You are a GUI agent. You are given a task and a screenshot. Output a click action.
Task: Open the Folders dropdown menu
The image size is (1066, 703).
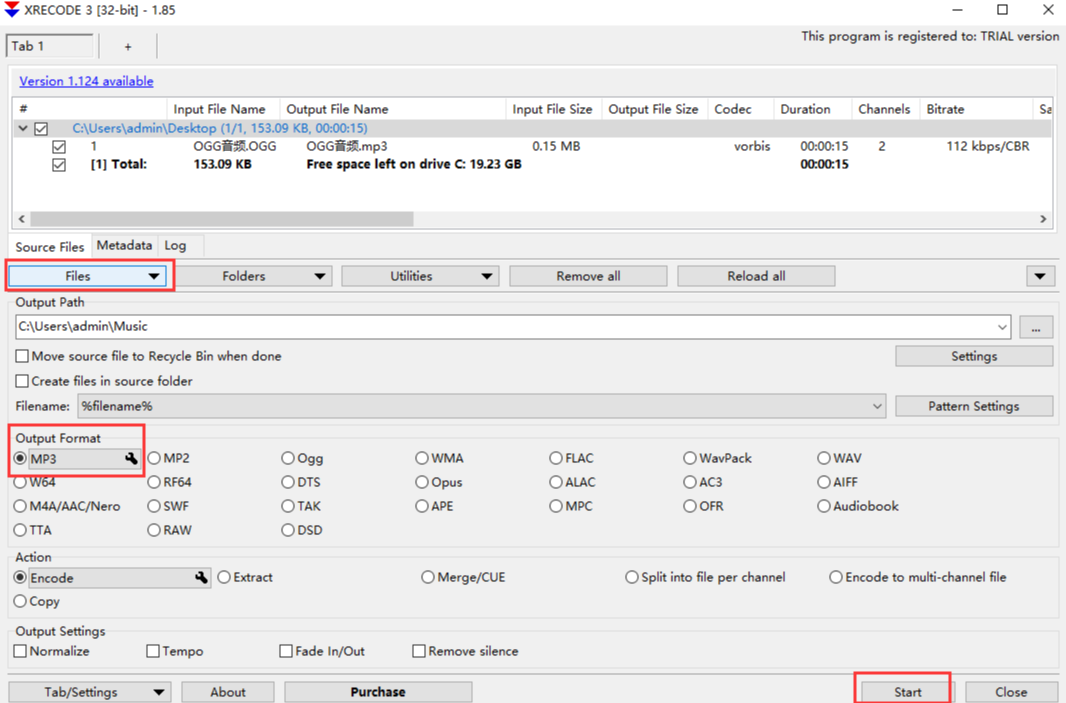254,276
